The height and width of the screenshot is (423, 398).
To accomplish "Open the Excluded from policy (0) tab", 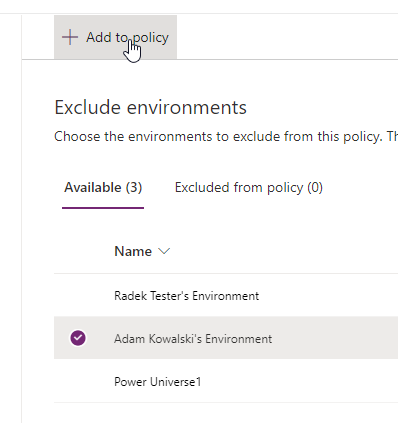I will tap(249, 188).
